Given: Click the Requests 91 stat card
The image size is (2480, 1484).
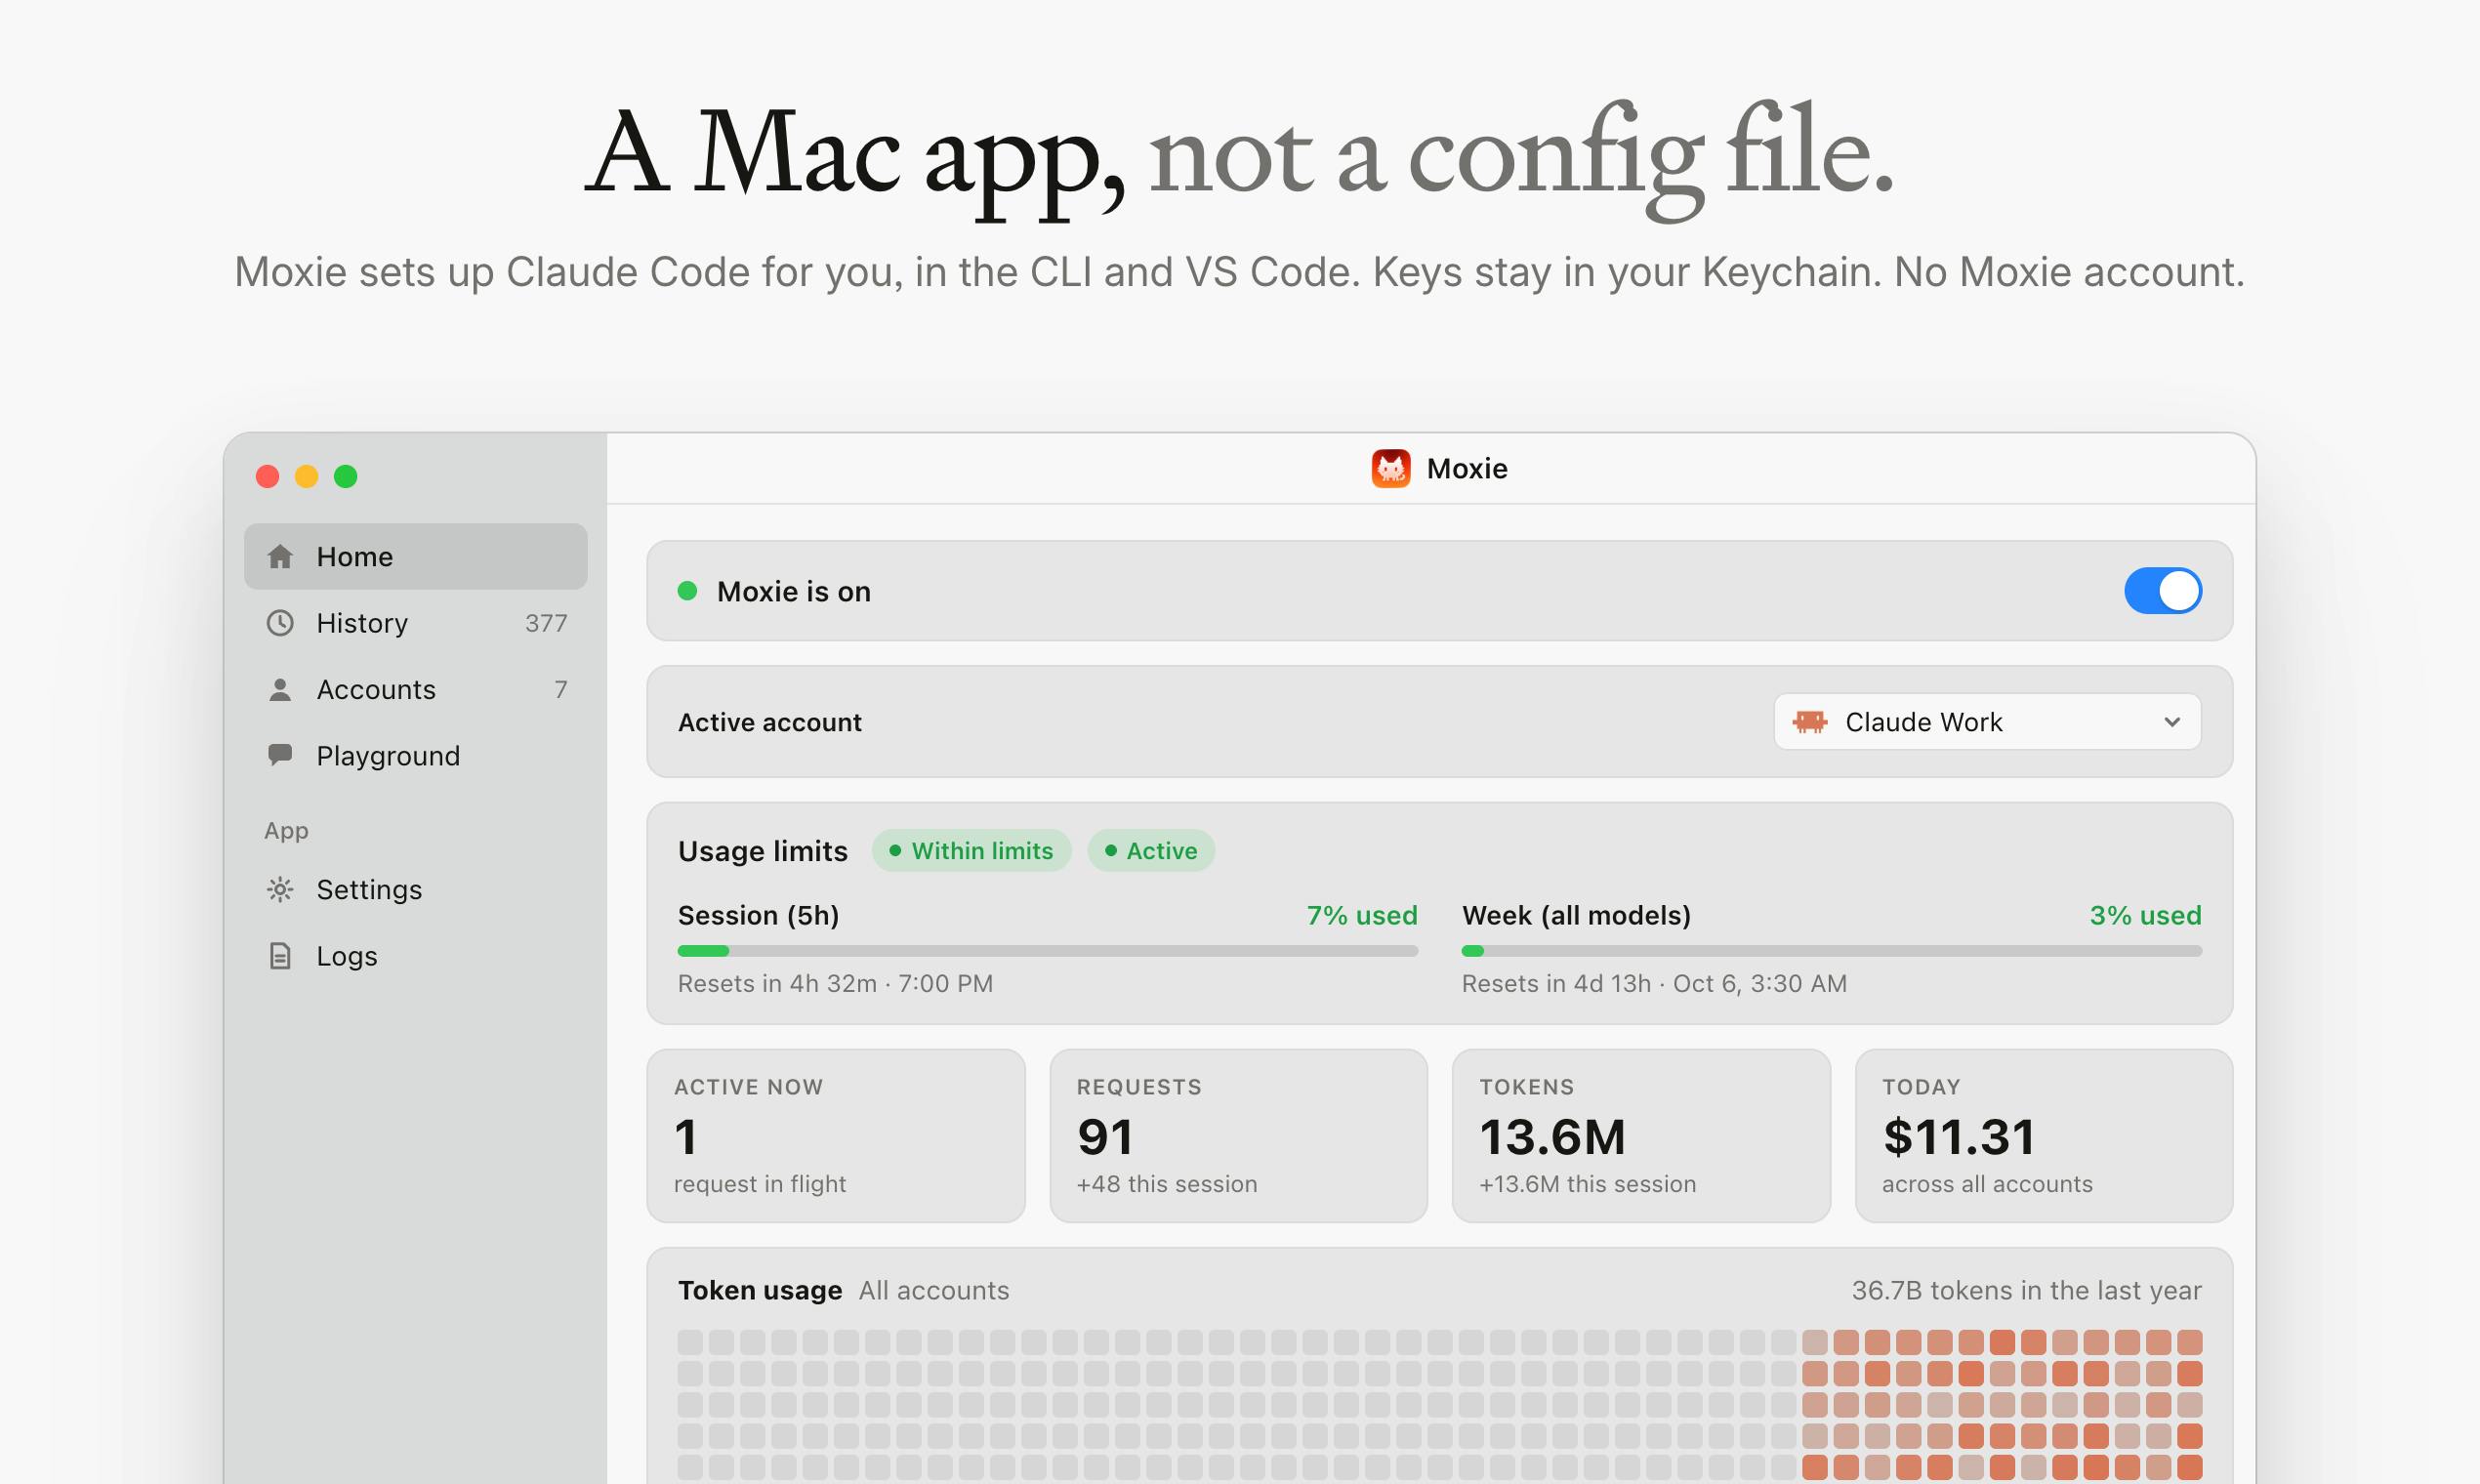Looking at the screenshot, I should pyautogui.click(x=1238, y=1136).
